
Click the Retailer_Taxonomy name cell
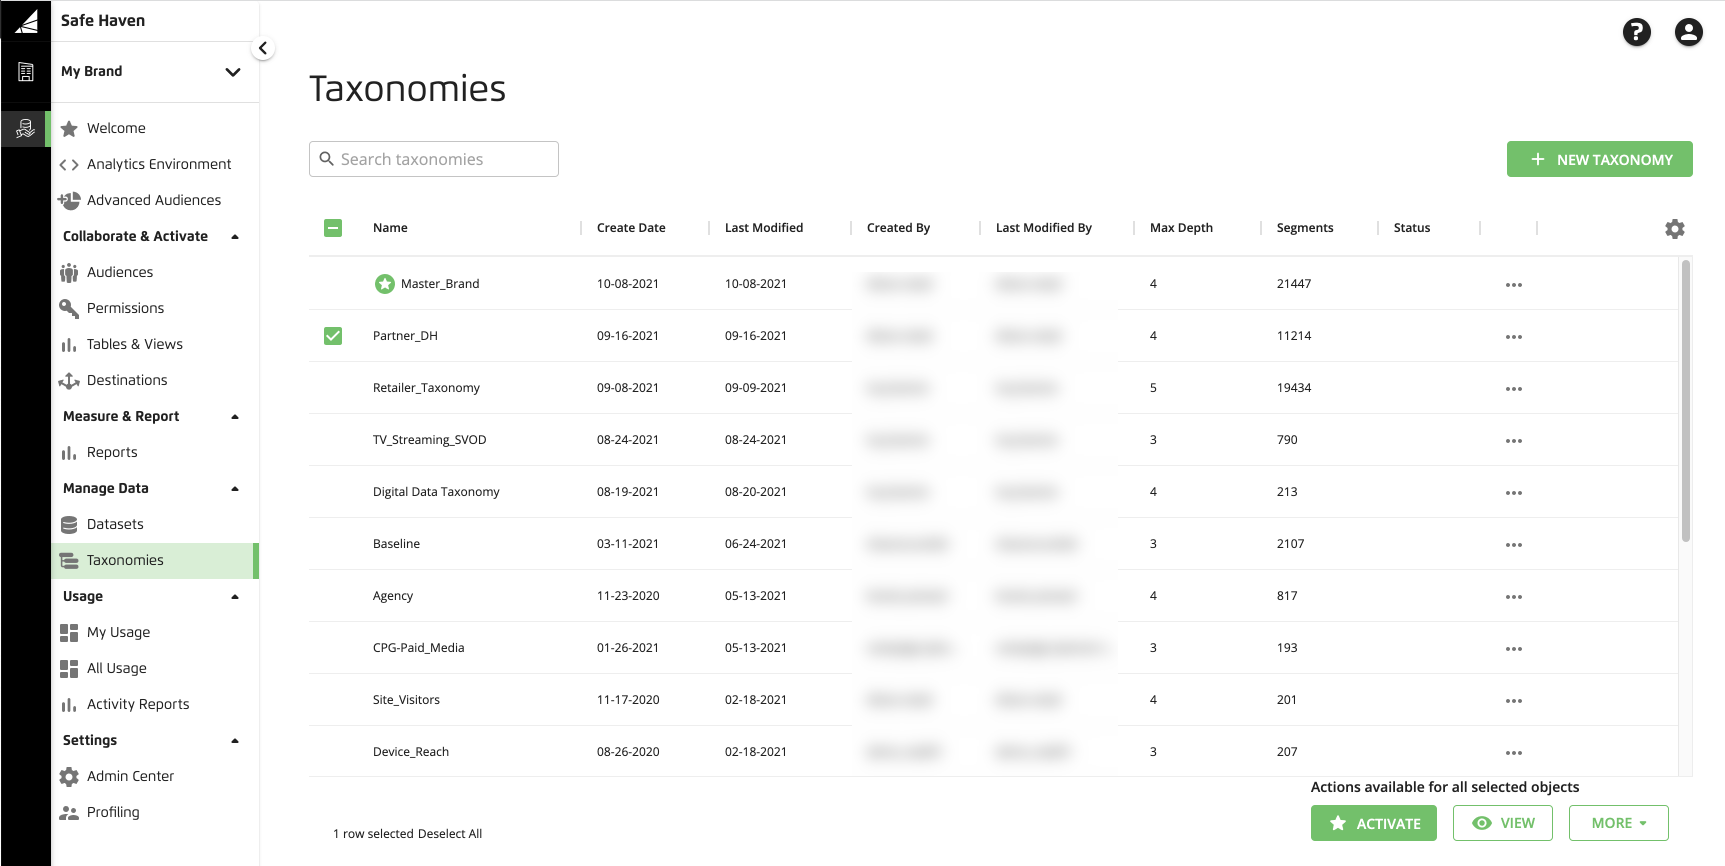point(426,388)
